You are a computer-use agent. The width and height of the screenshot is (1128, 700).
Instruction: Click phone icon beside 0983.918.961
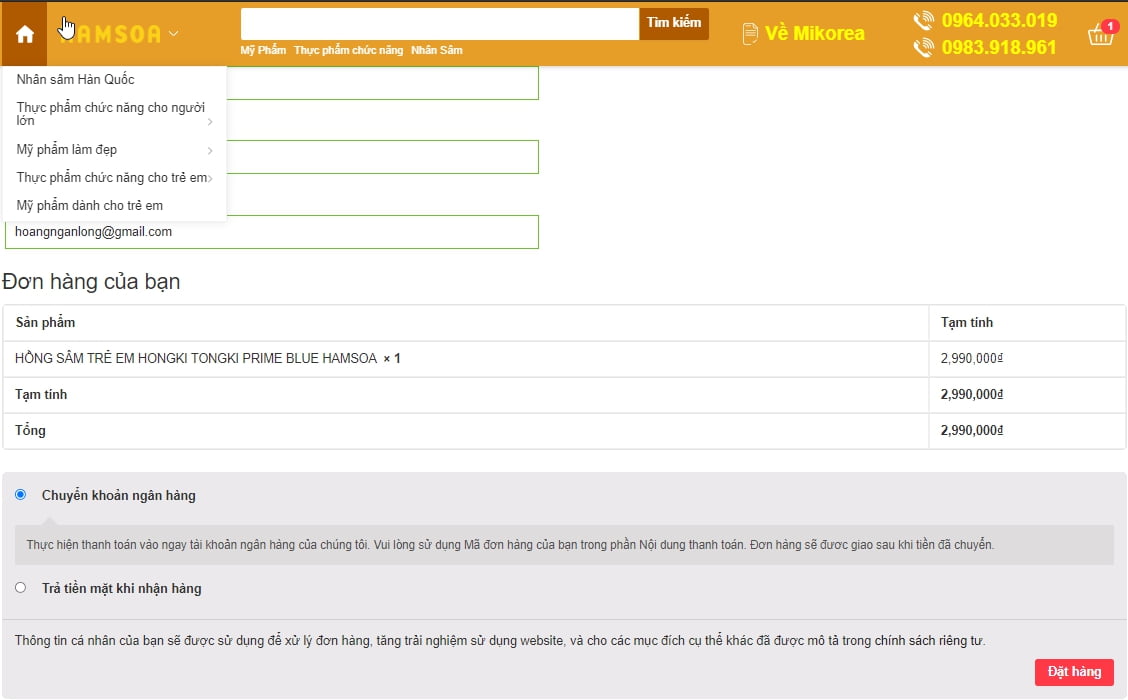coord(924,47)
